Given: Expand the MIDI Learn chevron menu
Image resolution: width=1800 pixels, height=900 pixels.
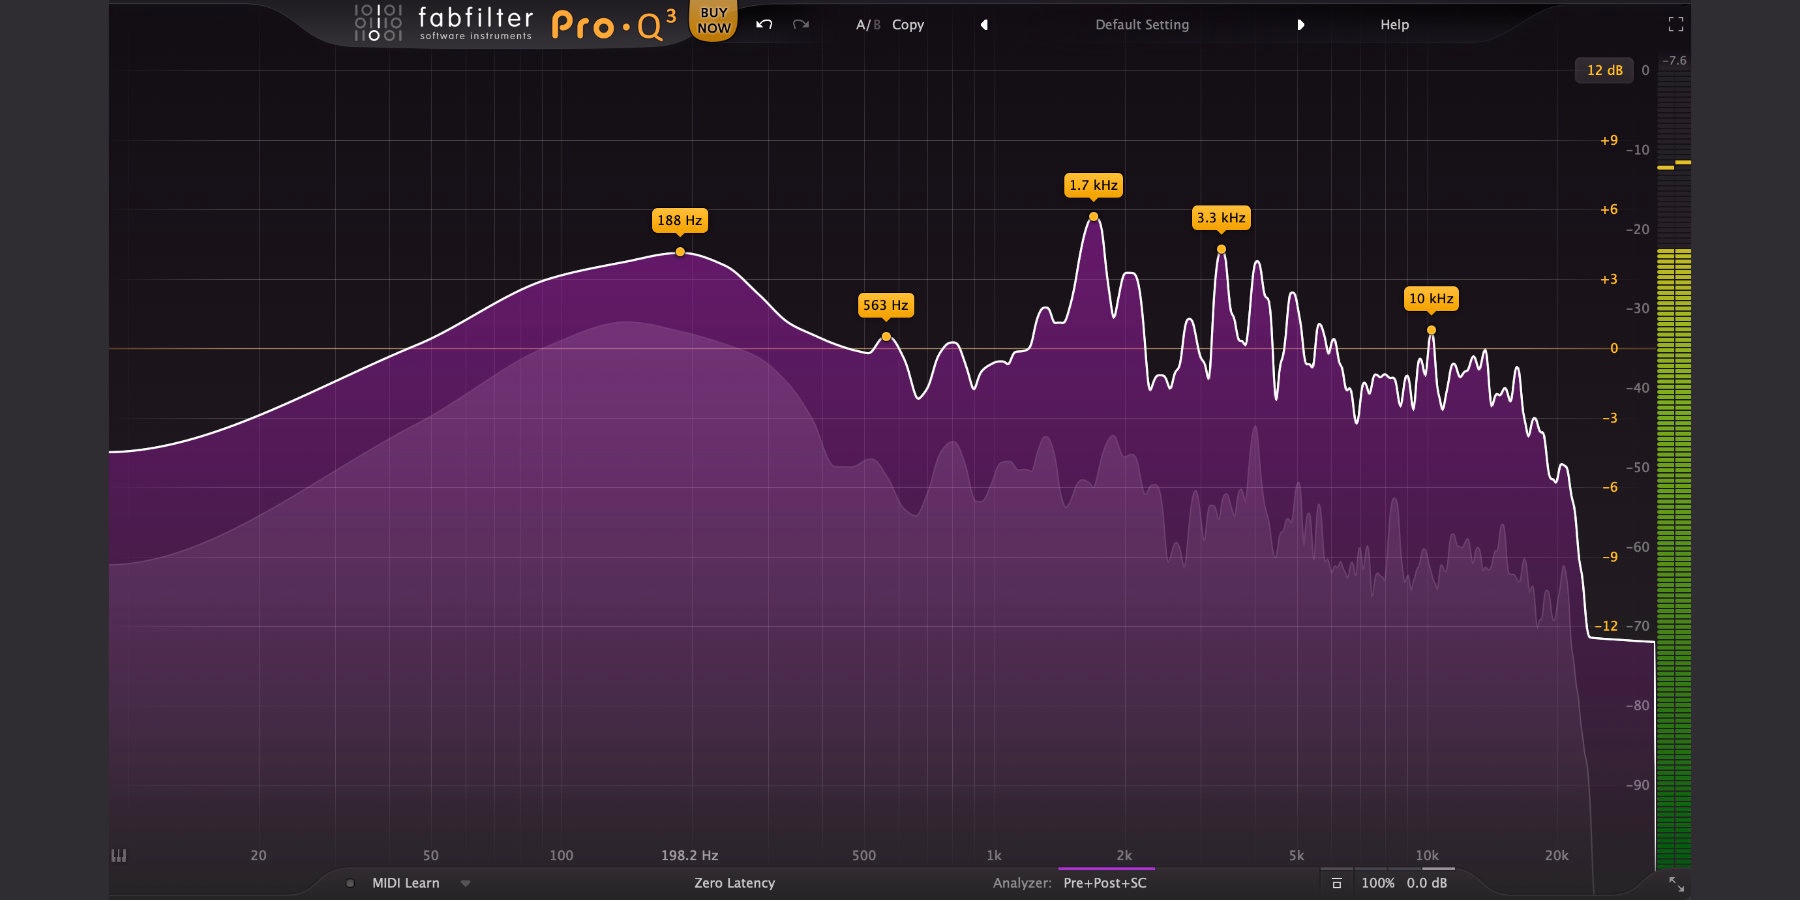Looking at the screenshot, I should tap(463, 883).
